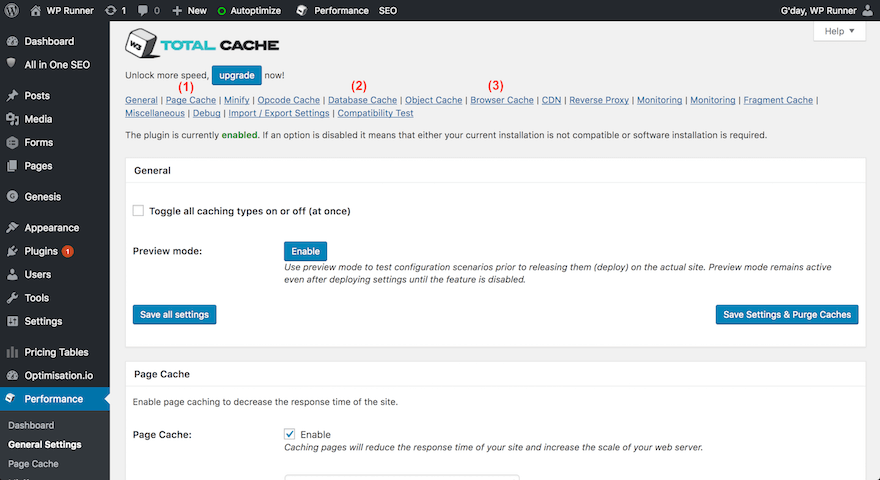Click the Tools wrench icon
The image size is (880, 480).
pyautogui.click(x=12, y=298)
